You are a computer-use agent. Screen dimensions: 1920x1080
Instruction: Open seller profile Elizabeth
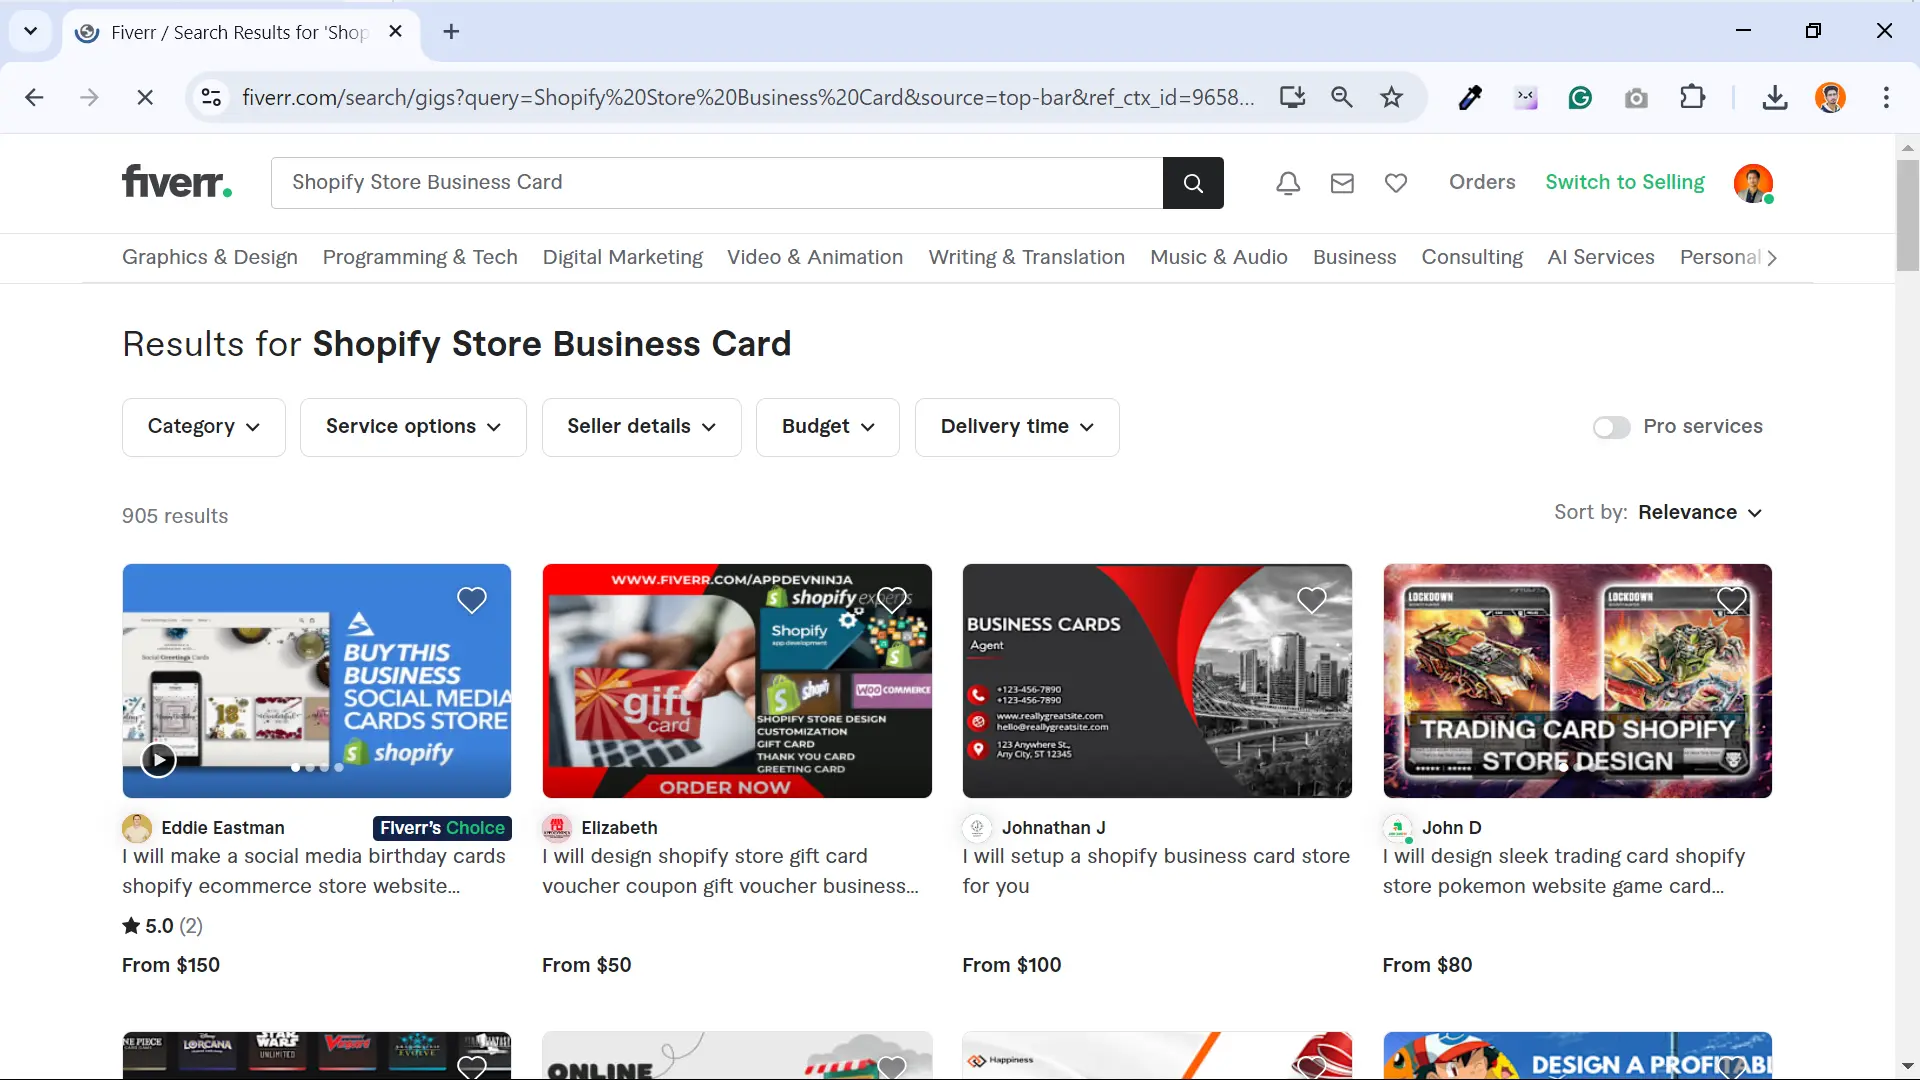(619, 828)
